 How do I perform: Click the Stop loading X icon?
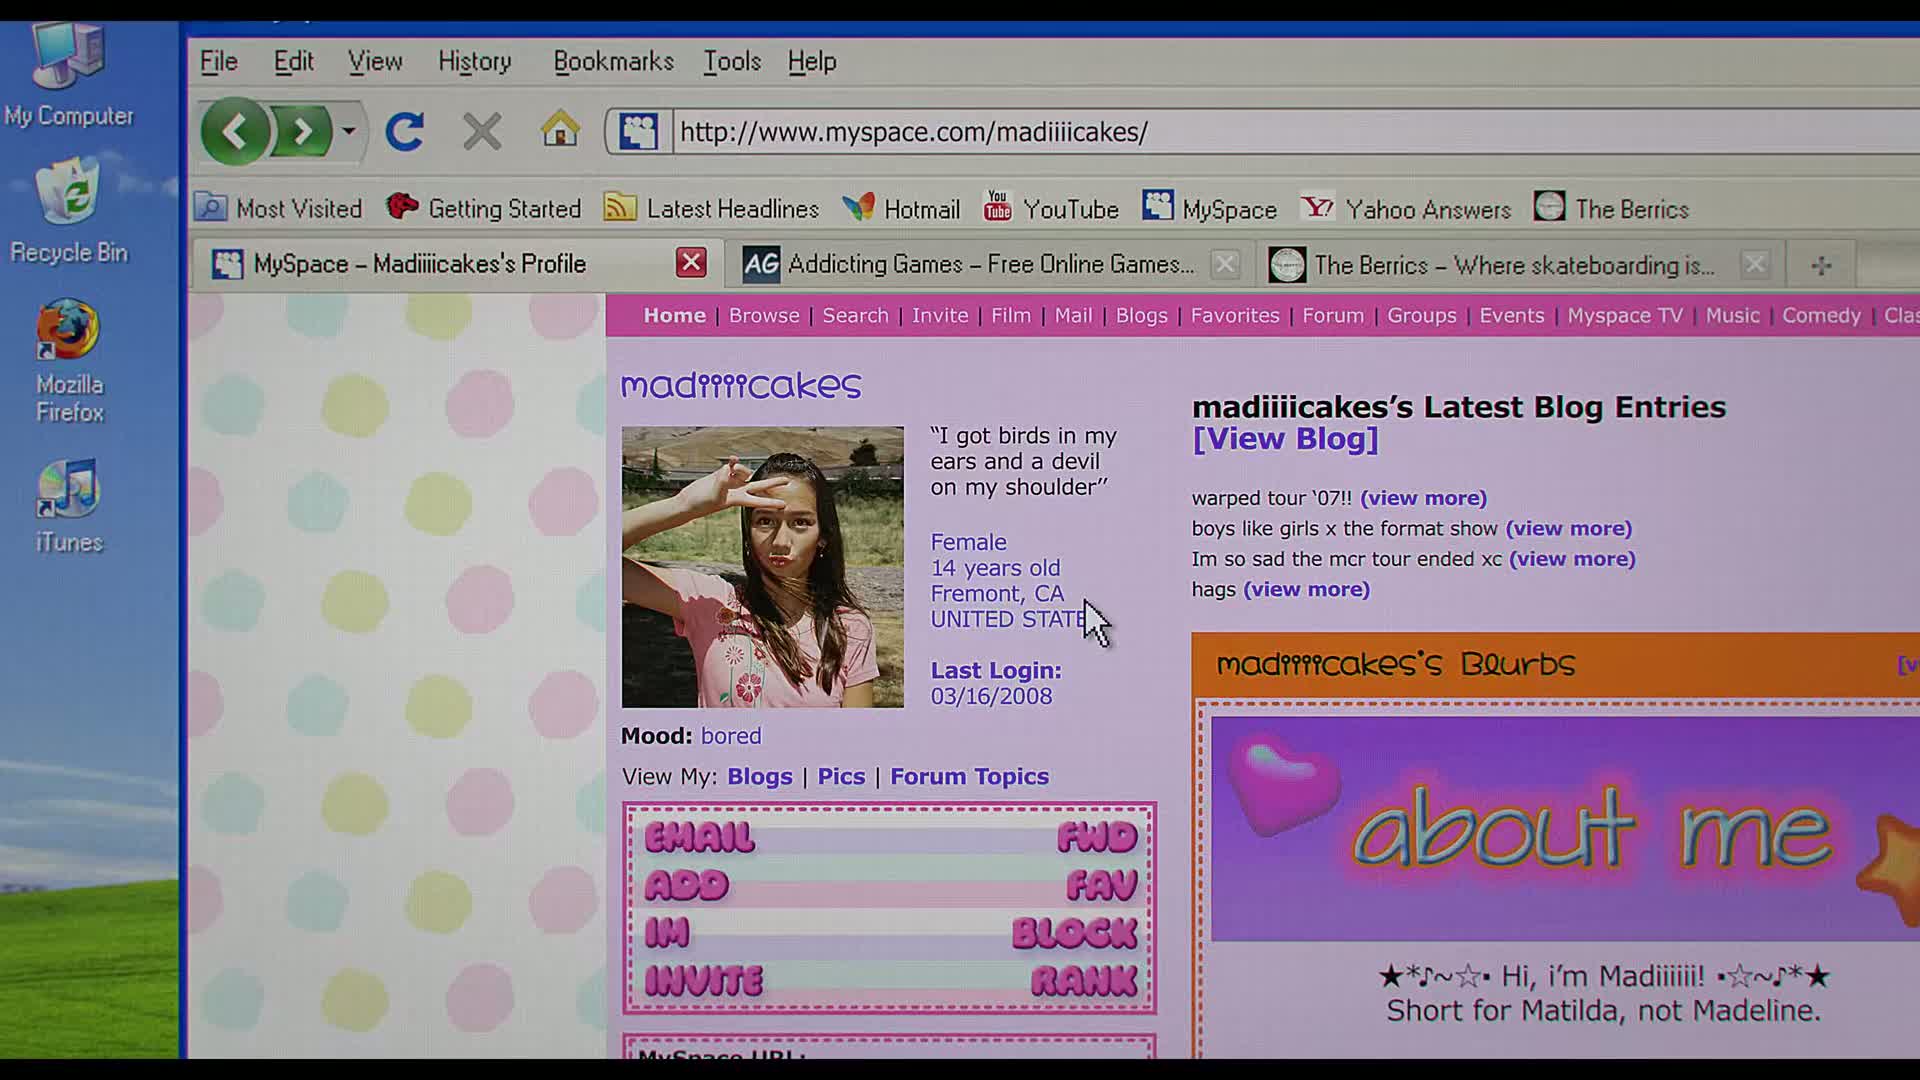pos(482,131)
